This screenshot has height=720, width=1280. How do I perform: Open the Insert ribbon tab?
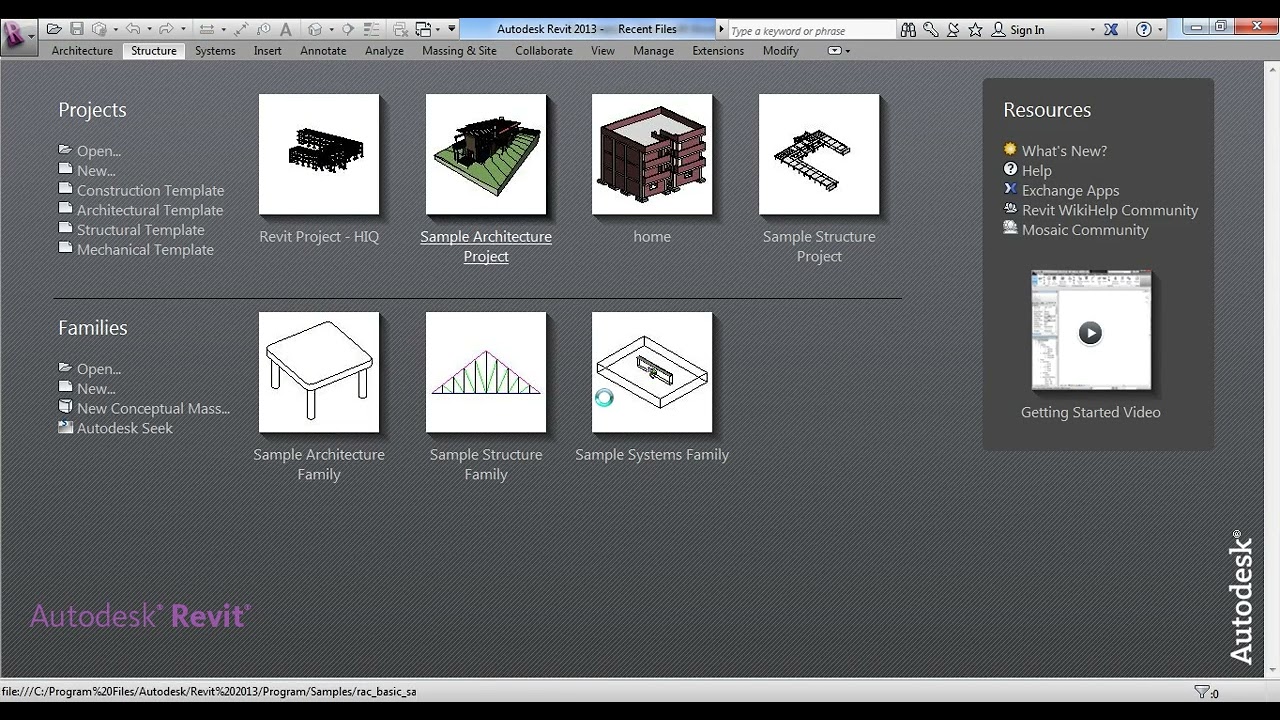268,51
